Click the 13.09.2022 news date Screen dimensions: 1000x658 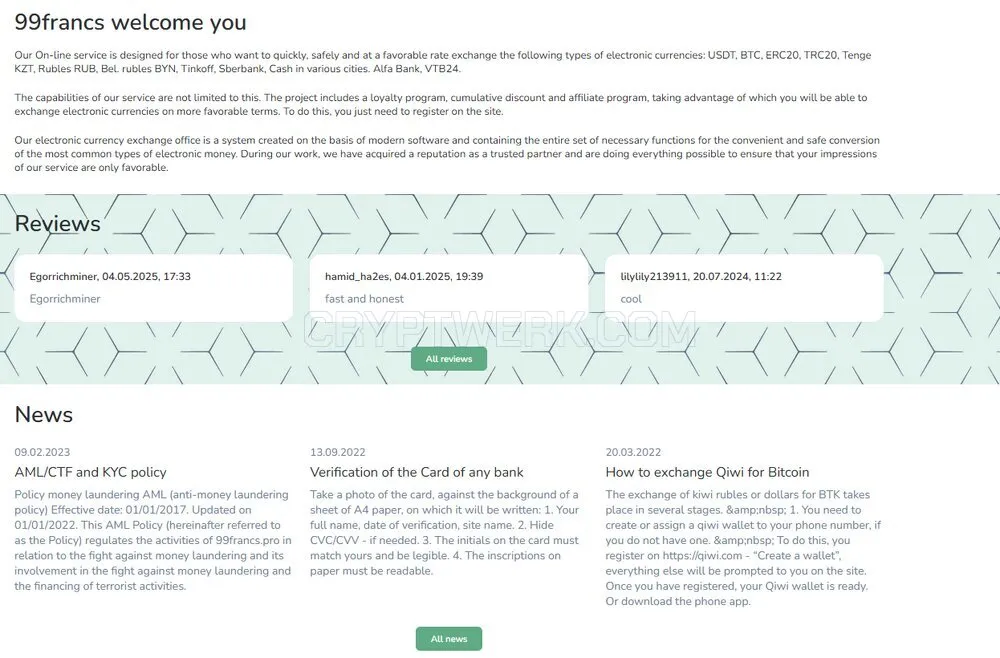(338, 452)
